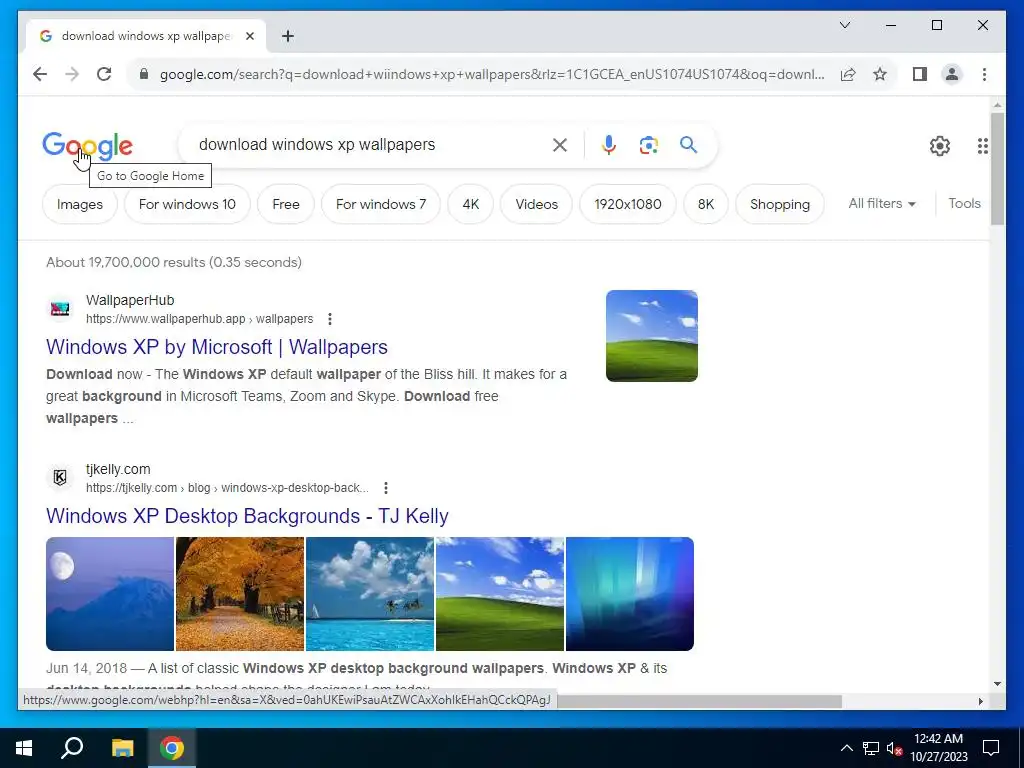This screenshot has height=768, width=1024.
Task: Click the tjkelly.com favicon
Action: tap(60, 478)
